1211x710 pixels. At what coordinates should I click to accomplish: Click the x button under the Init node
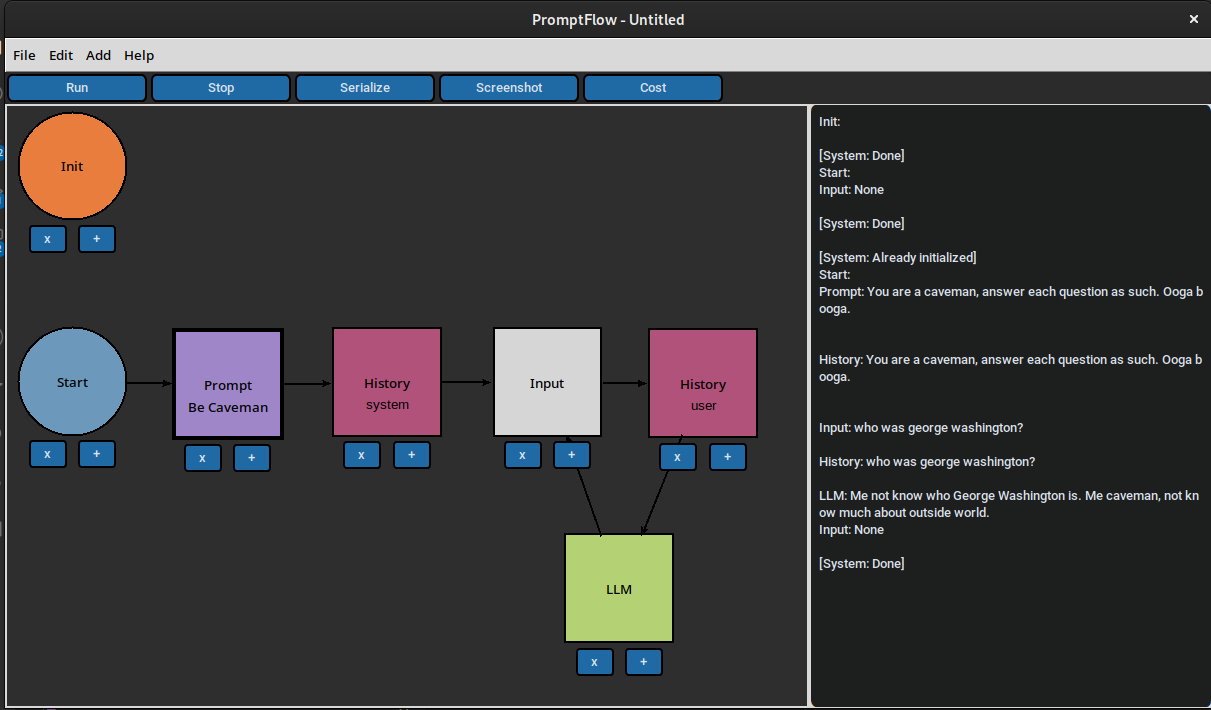48,239
